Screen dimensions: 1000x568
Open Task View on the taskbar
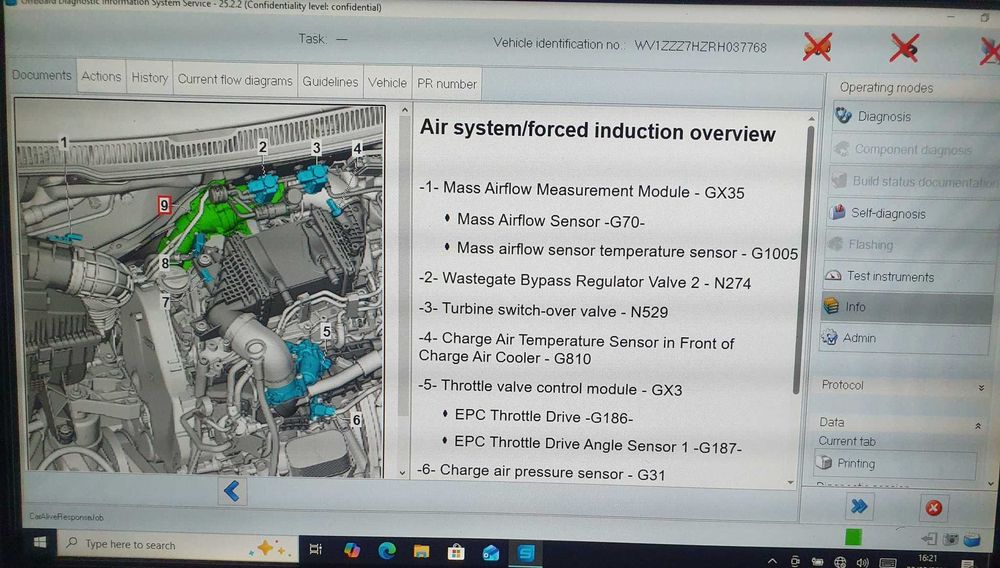(315, 548)
